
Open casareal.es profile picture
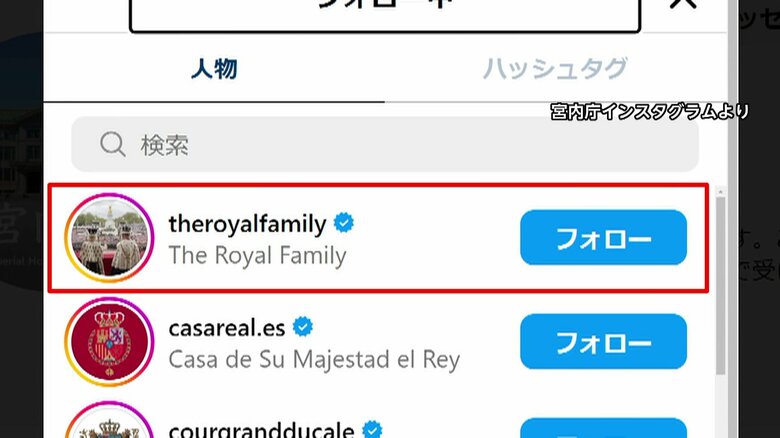click(x=109, y=342)
